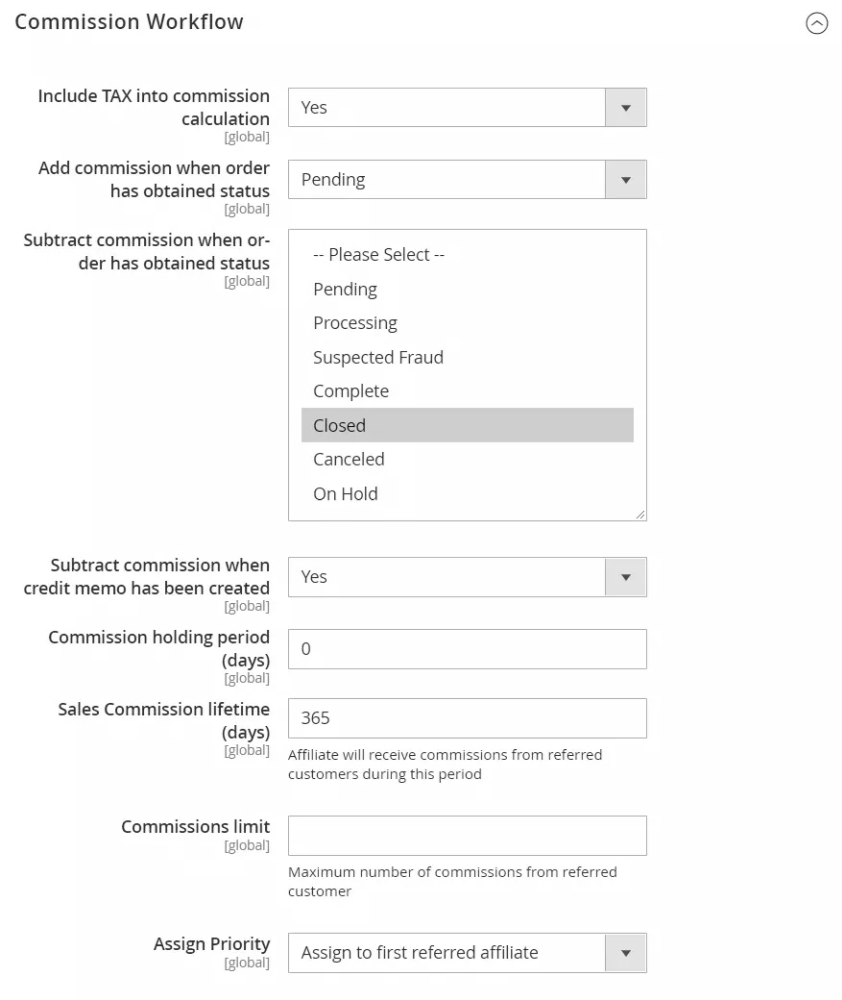Select On Hold in the status list

(x=345, y=493)
